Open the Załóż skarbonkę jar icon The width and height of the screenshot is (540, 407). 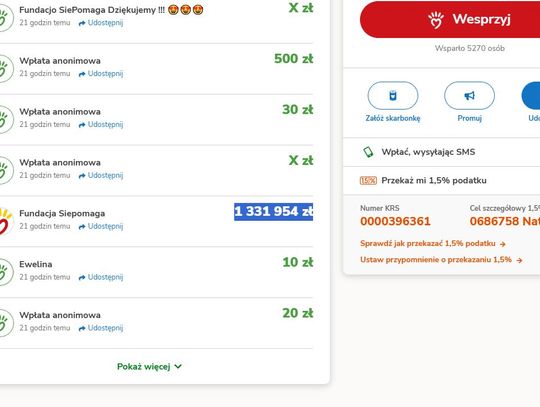[x=393, y=95]
